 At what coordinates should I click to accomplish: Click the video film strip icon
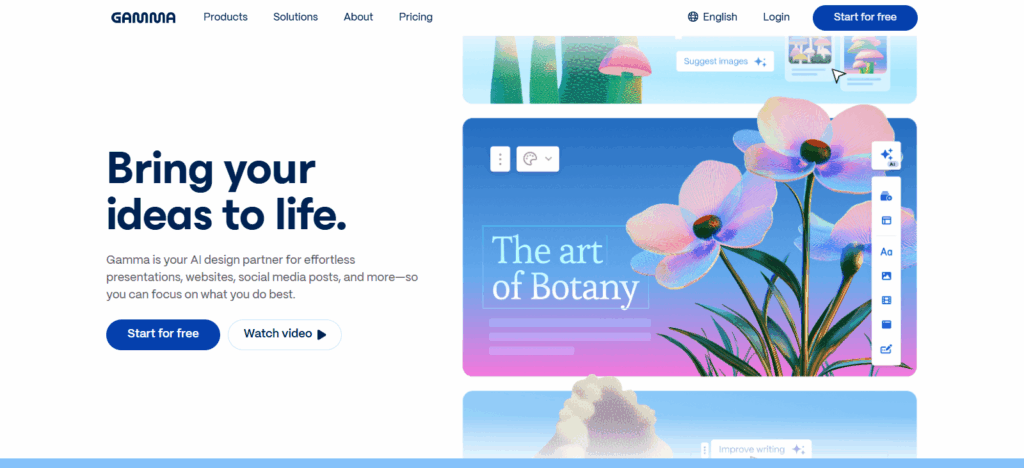(x=886, y=300)
